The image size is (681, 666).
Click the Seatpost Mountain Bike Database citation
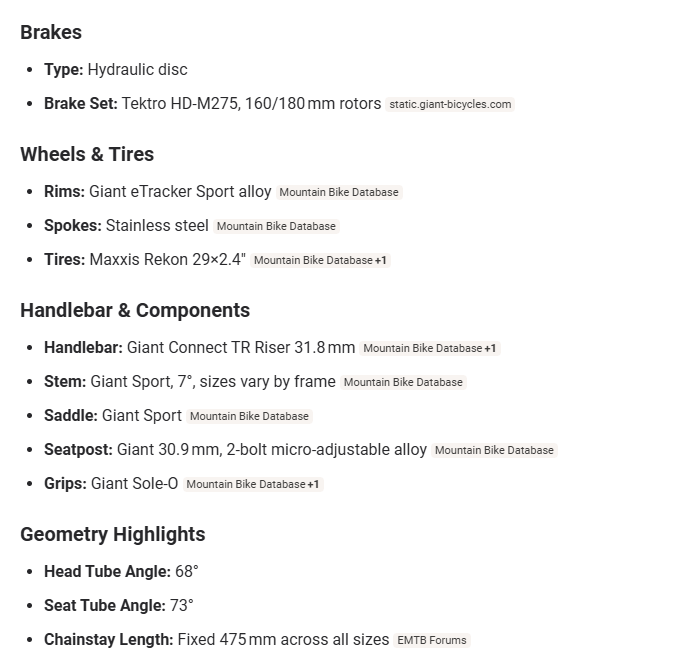pos(494,450)
